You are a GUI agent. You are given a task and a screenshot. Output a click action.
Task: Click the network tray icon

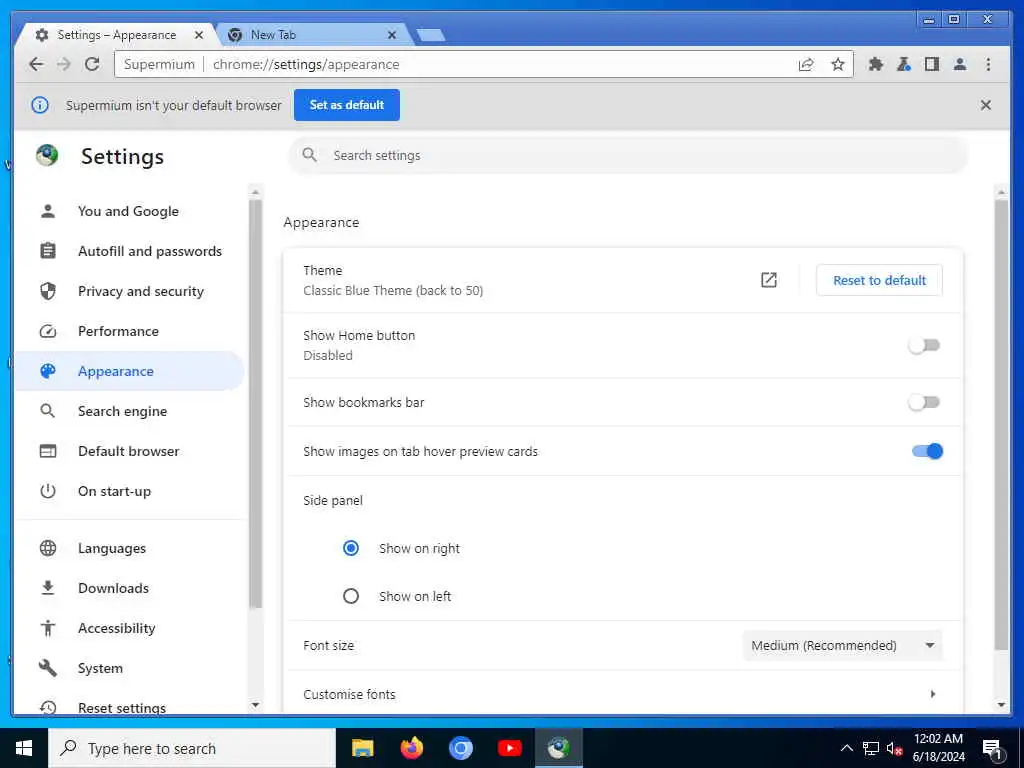pyautogui.click(x=871, y=749)
